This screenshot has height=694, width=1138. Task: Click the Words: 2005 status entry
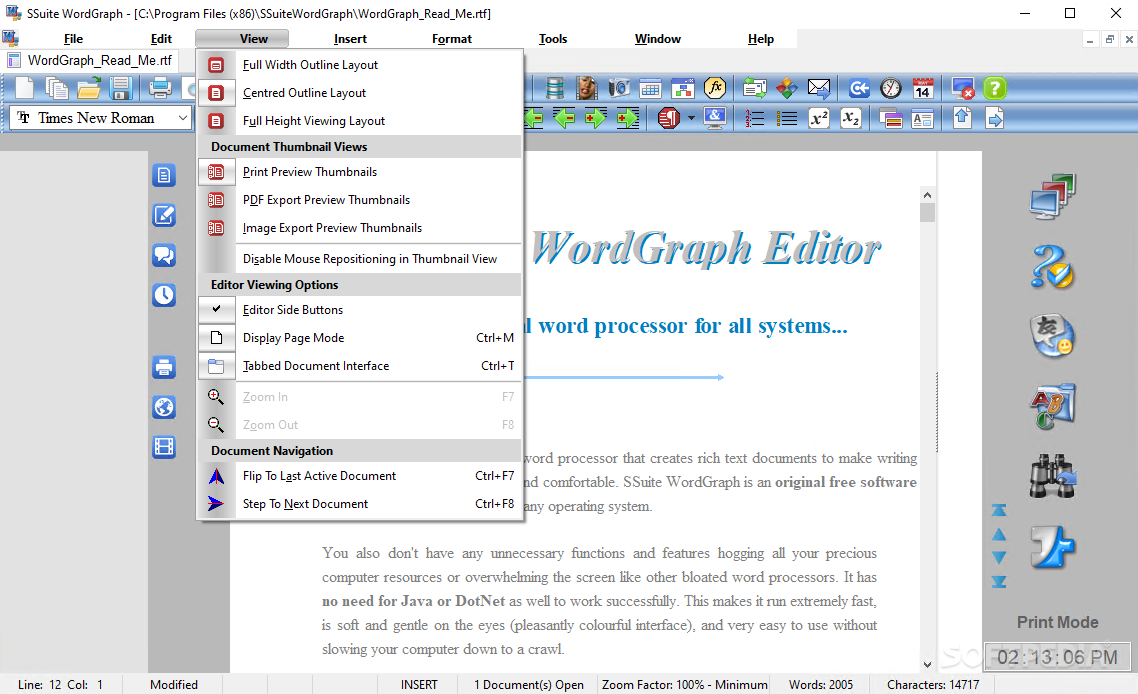coord(821,685)
